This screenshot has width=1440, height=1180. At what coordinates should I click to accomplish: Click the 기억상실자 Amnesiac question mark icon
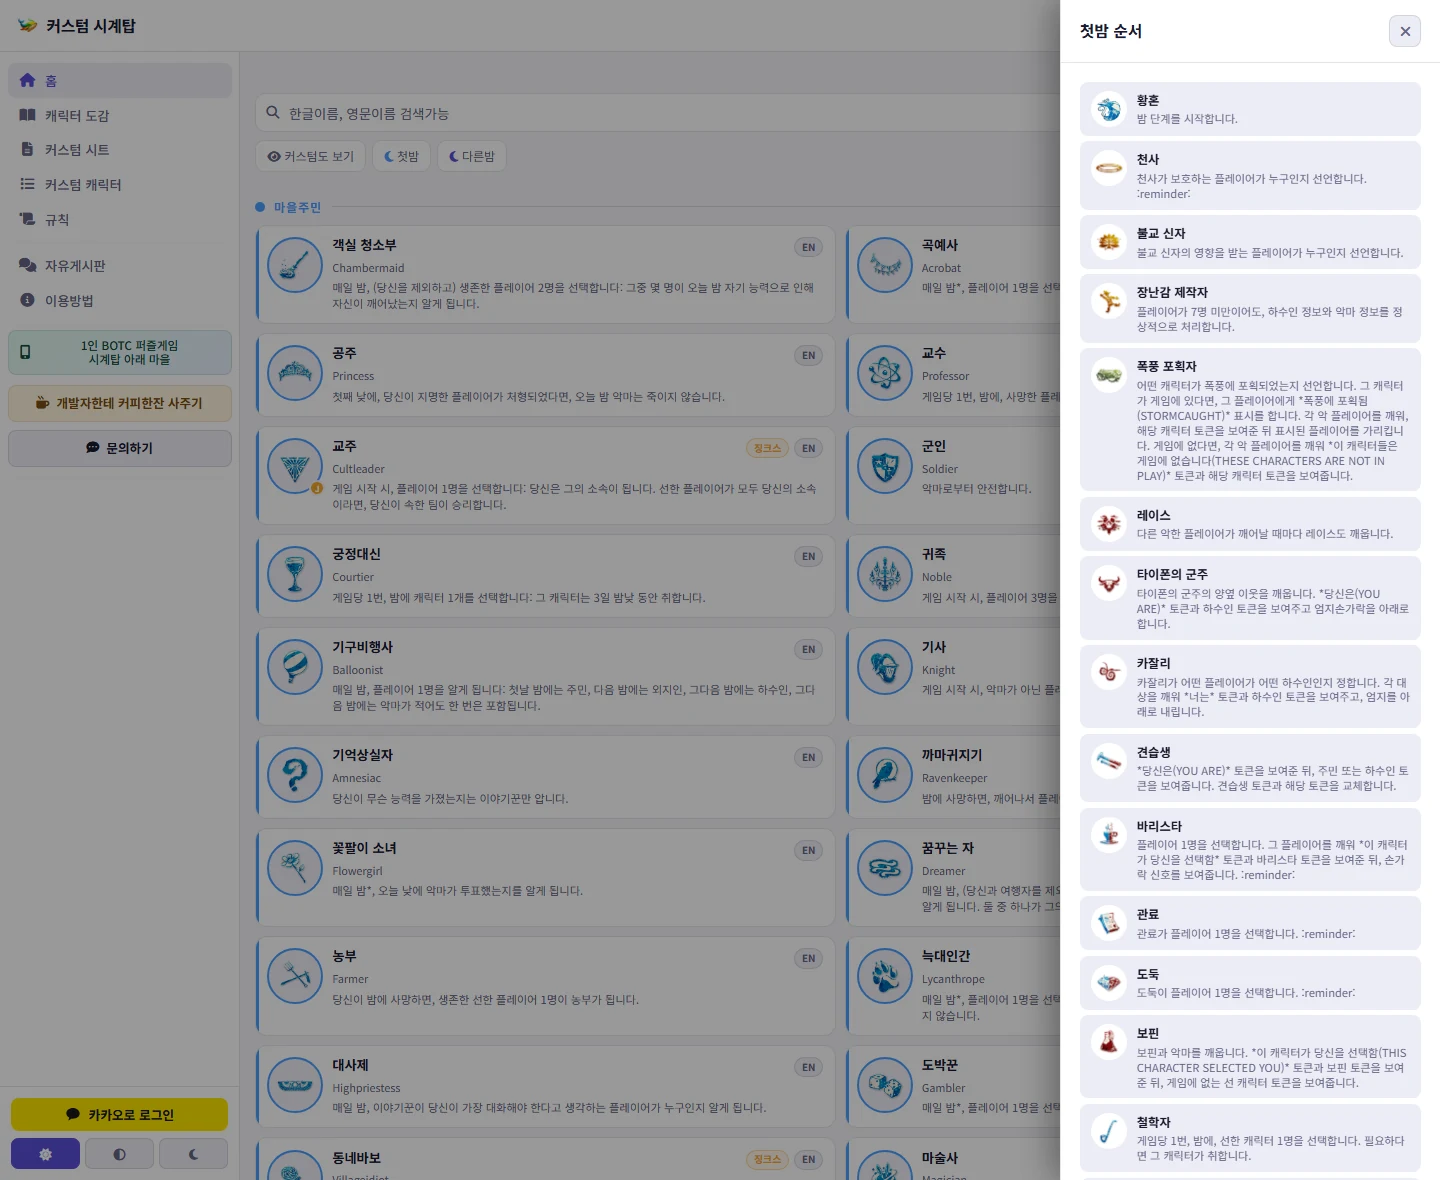295,775
